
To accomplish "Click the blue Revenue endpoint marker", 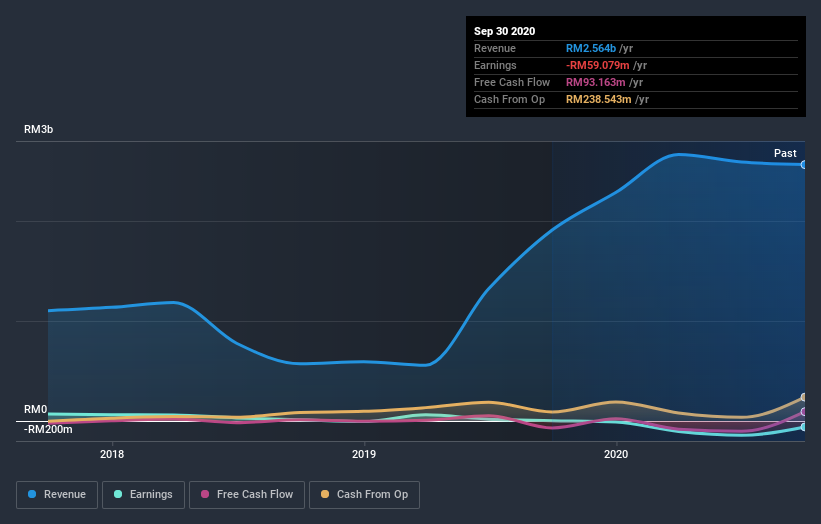I will tap(804, 165).
